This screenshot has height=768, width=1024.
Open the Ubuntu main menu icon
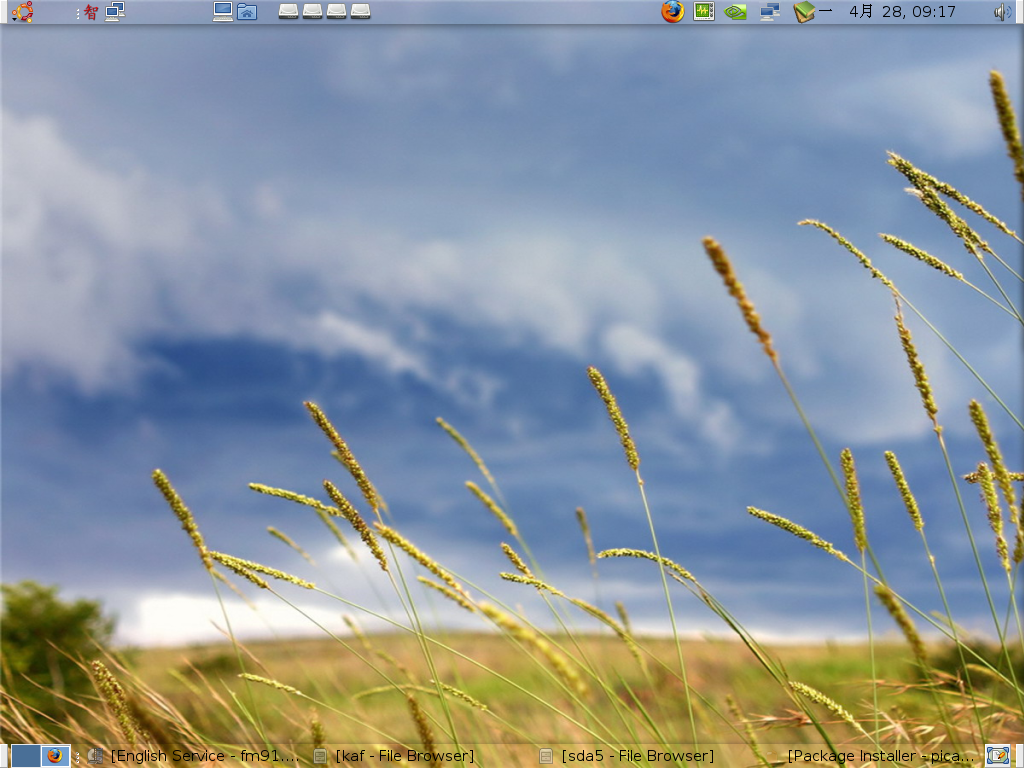(x=22, y=12)
